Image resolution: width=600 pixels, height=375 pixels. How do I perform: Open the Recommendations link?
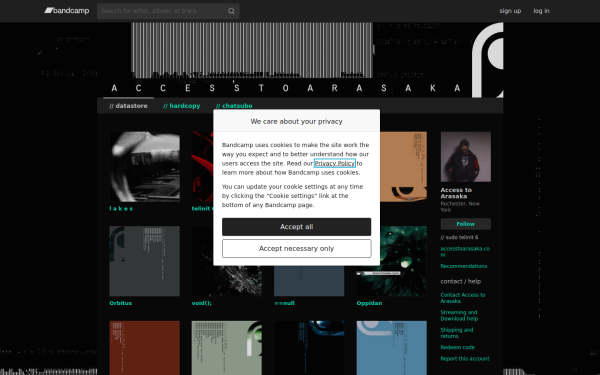(464, 266)
